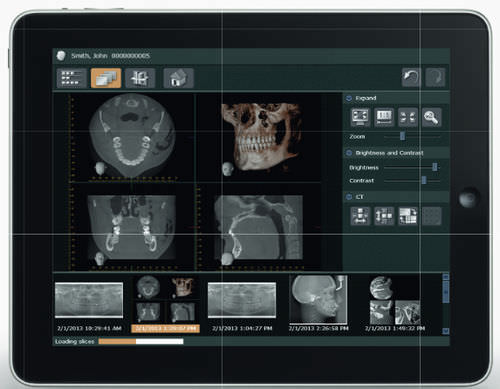
Task: Click the dimmed redo arrow icon
Action: 435,77
